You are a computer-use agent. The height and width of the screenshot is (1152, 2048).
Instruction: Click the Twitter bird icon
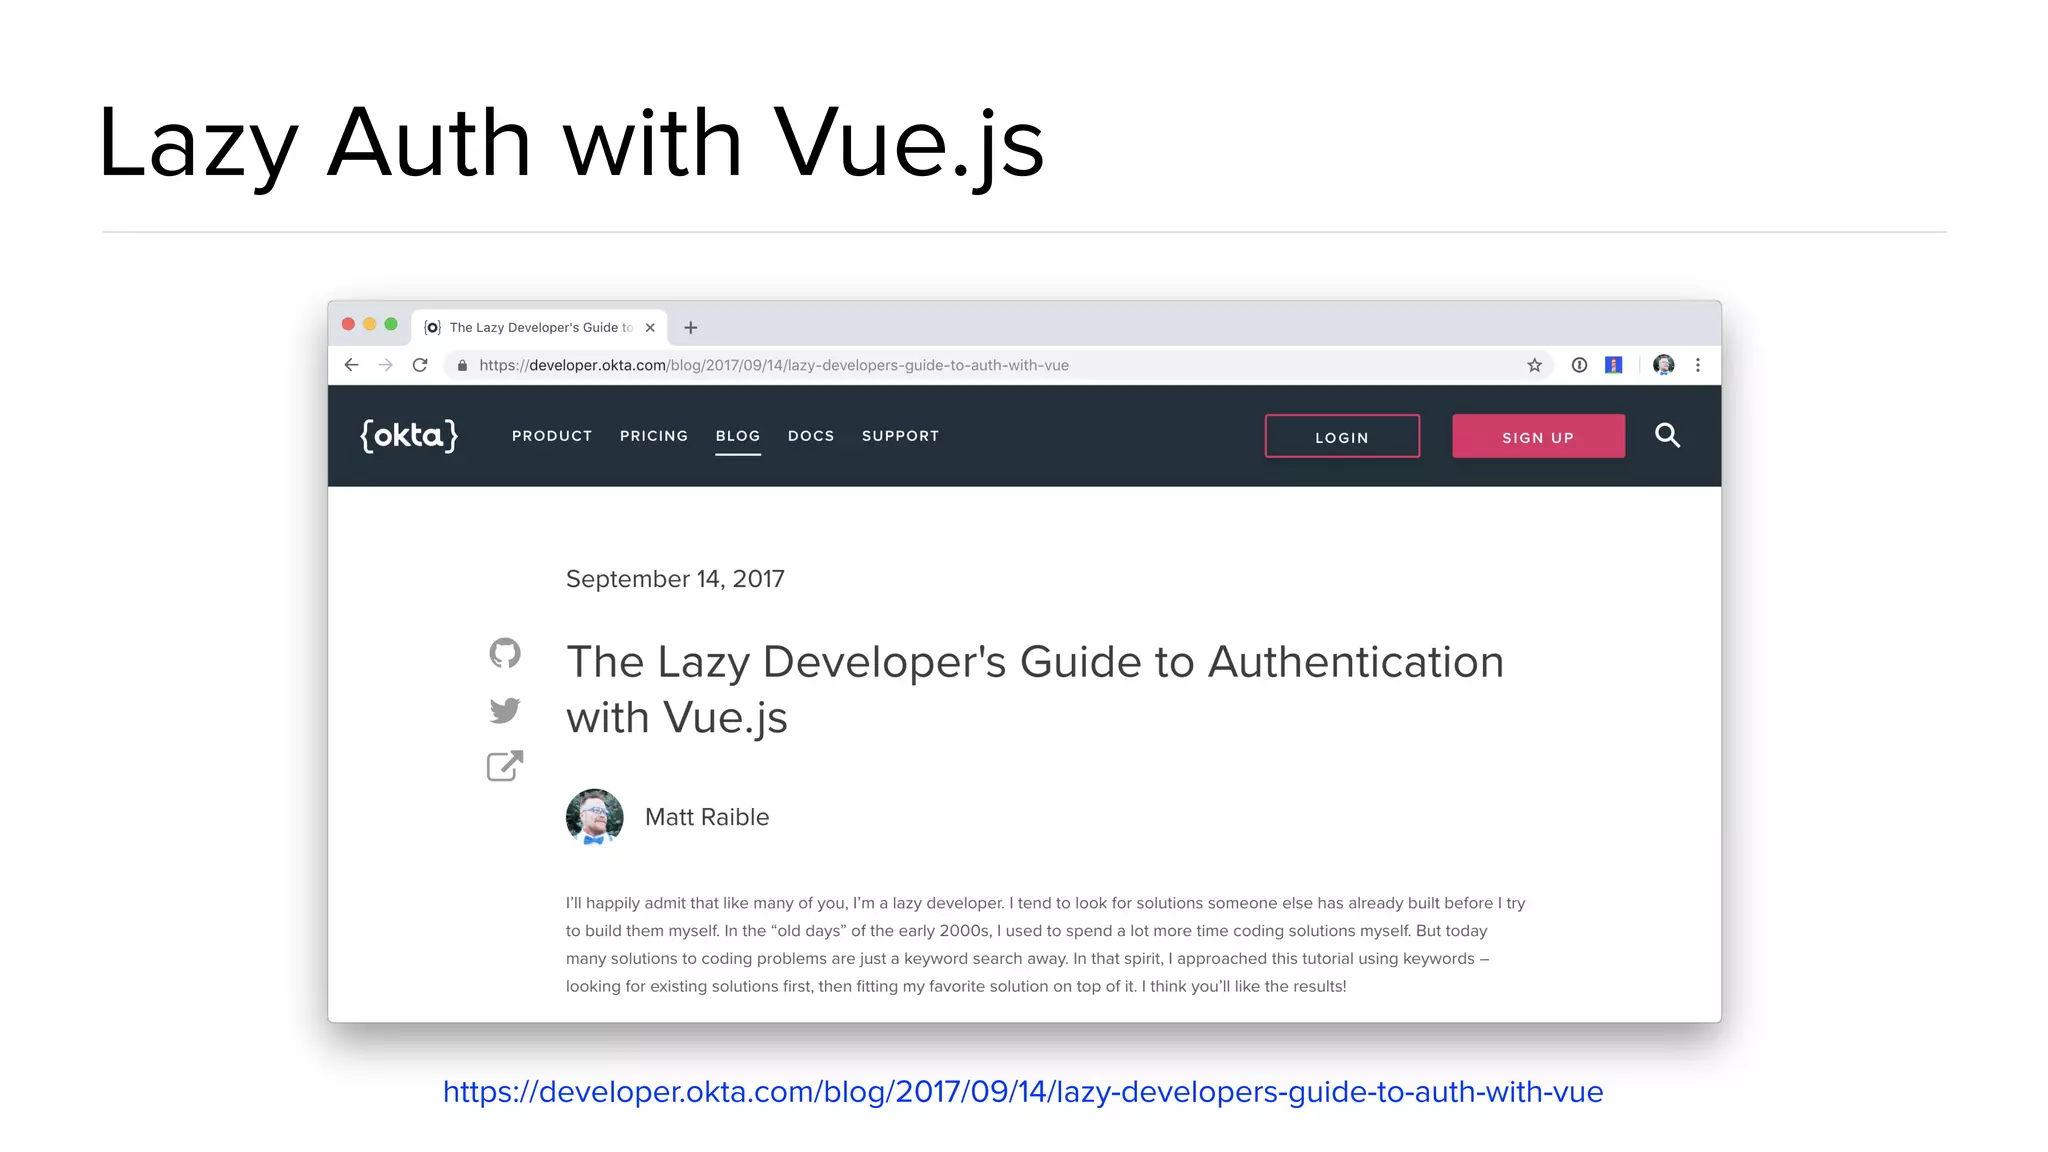505,710
